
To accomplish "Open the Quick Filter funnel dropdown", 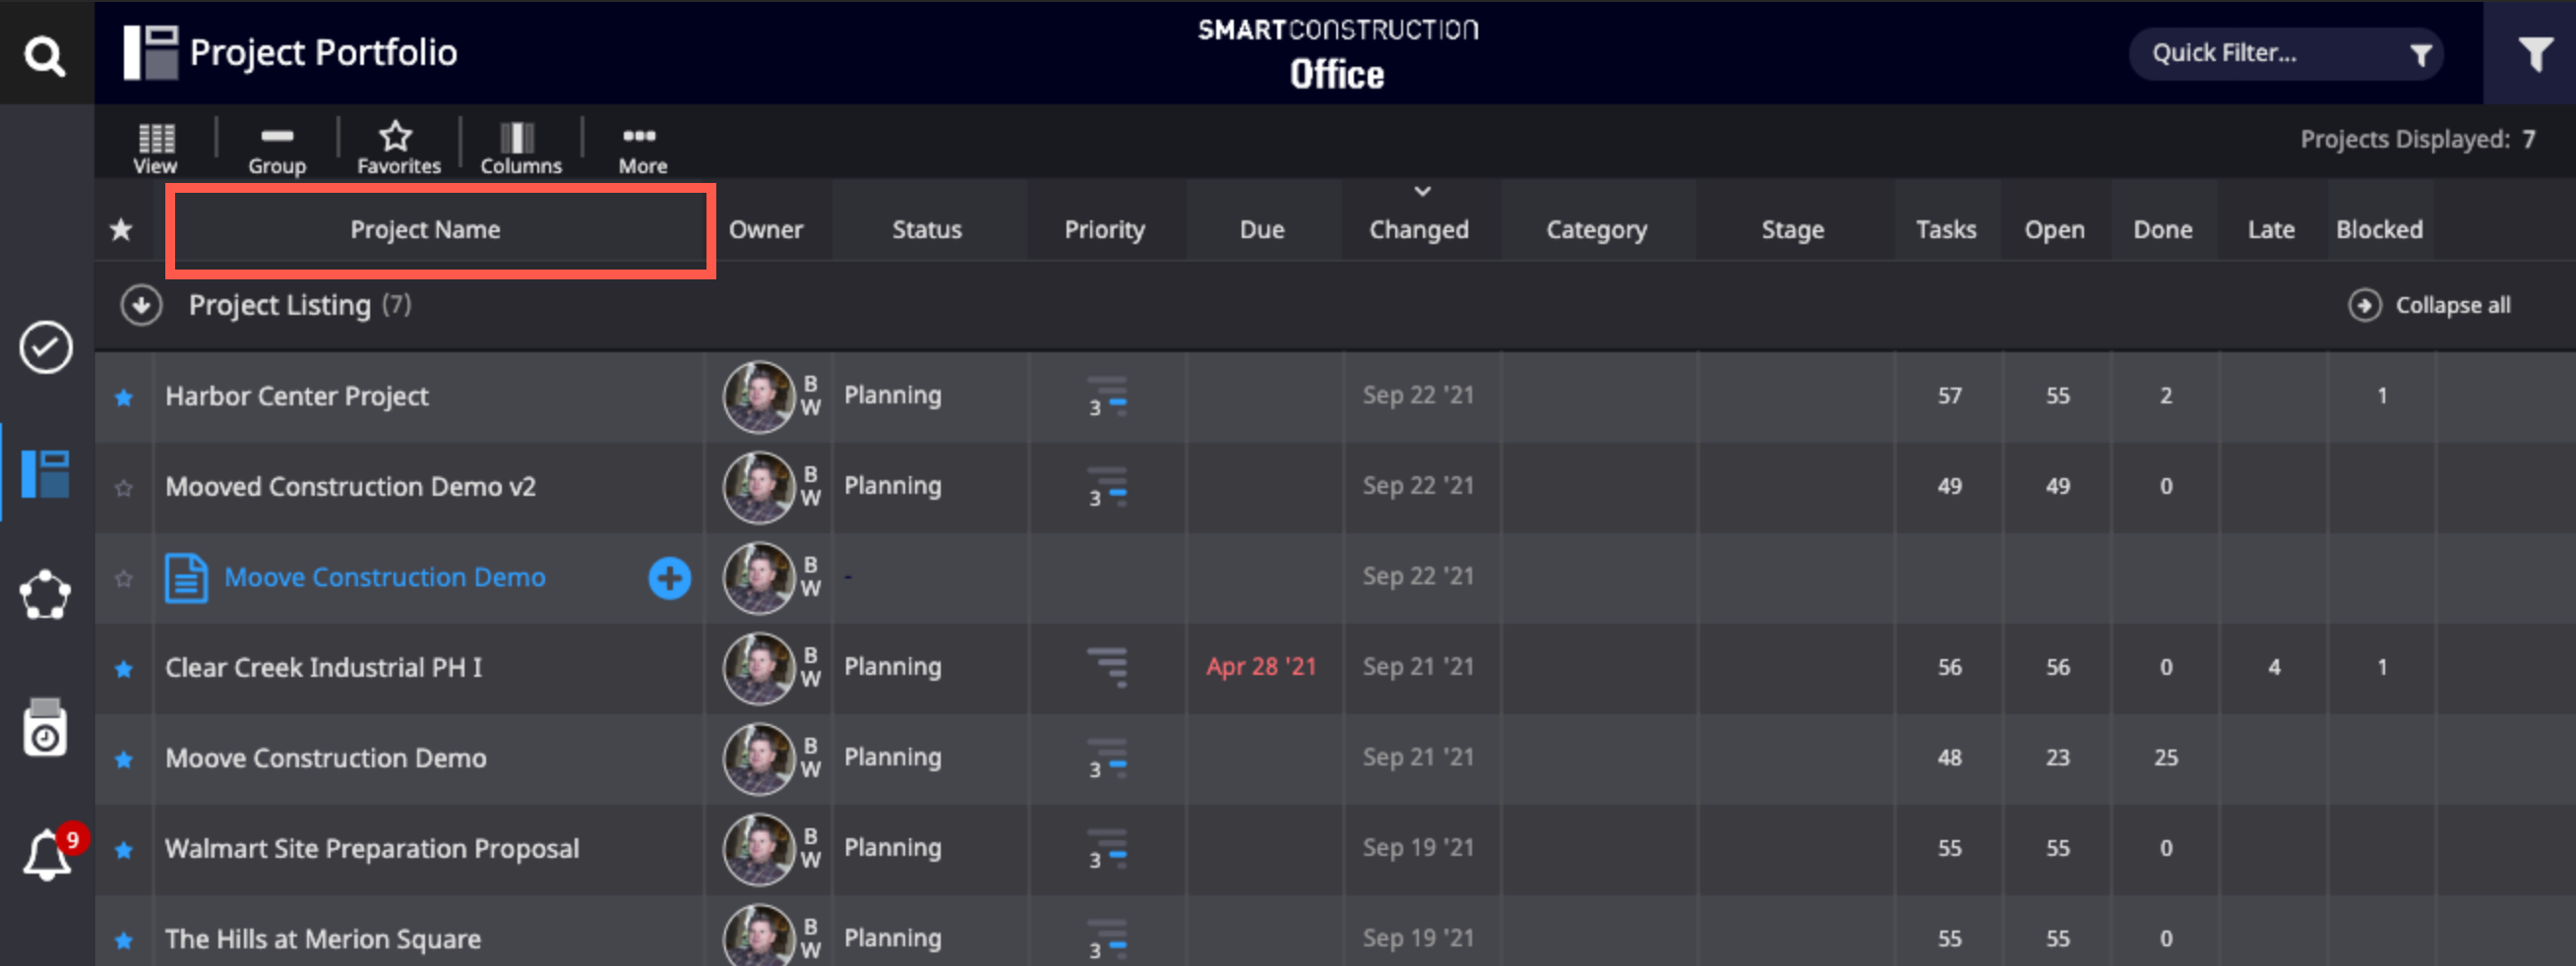I will (x=2420, y=54).
